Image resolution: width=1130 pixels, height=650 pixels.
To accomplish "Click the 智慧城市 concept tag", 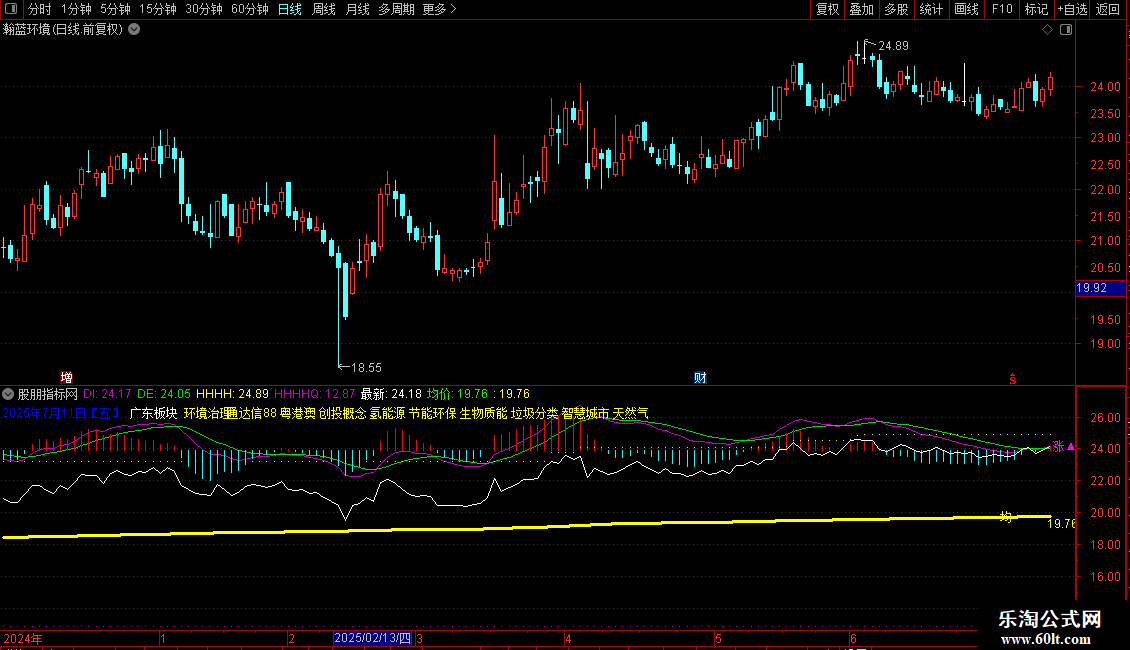I will tap(585, 414).
